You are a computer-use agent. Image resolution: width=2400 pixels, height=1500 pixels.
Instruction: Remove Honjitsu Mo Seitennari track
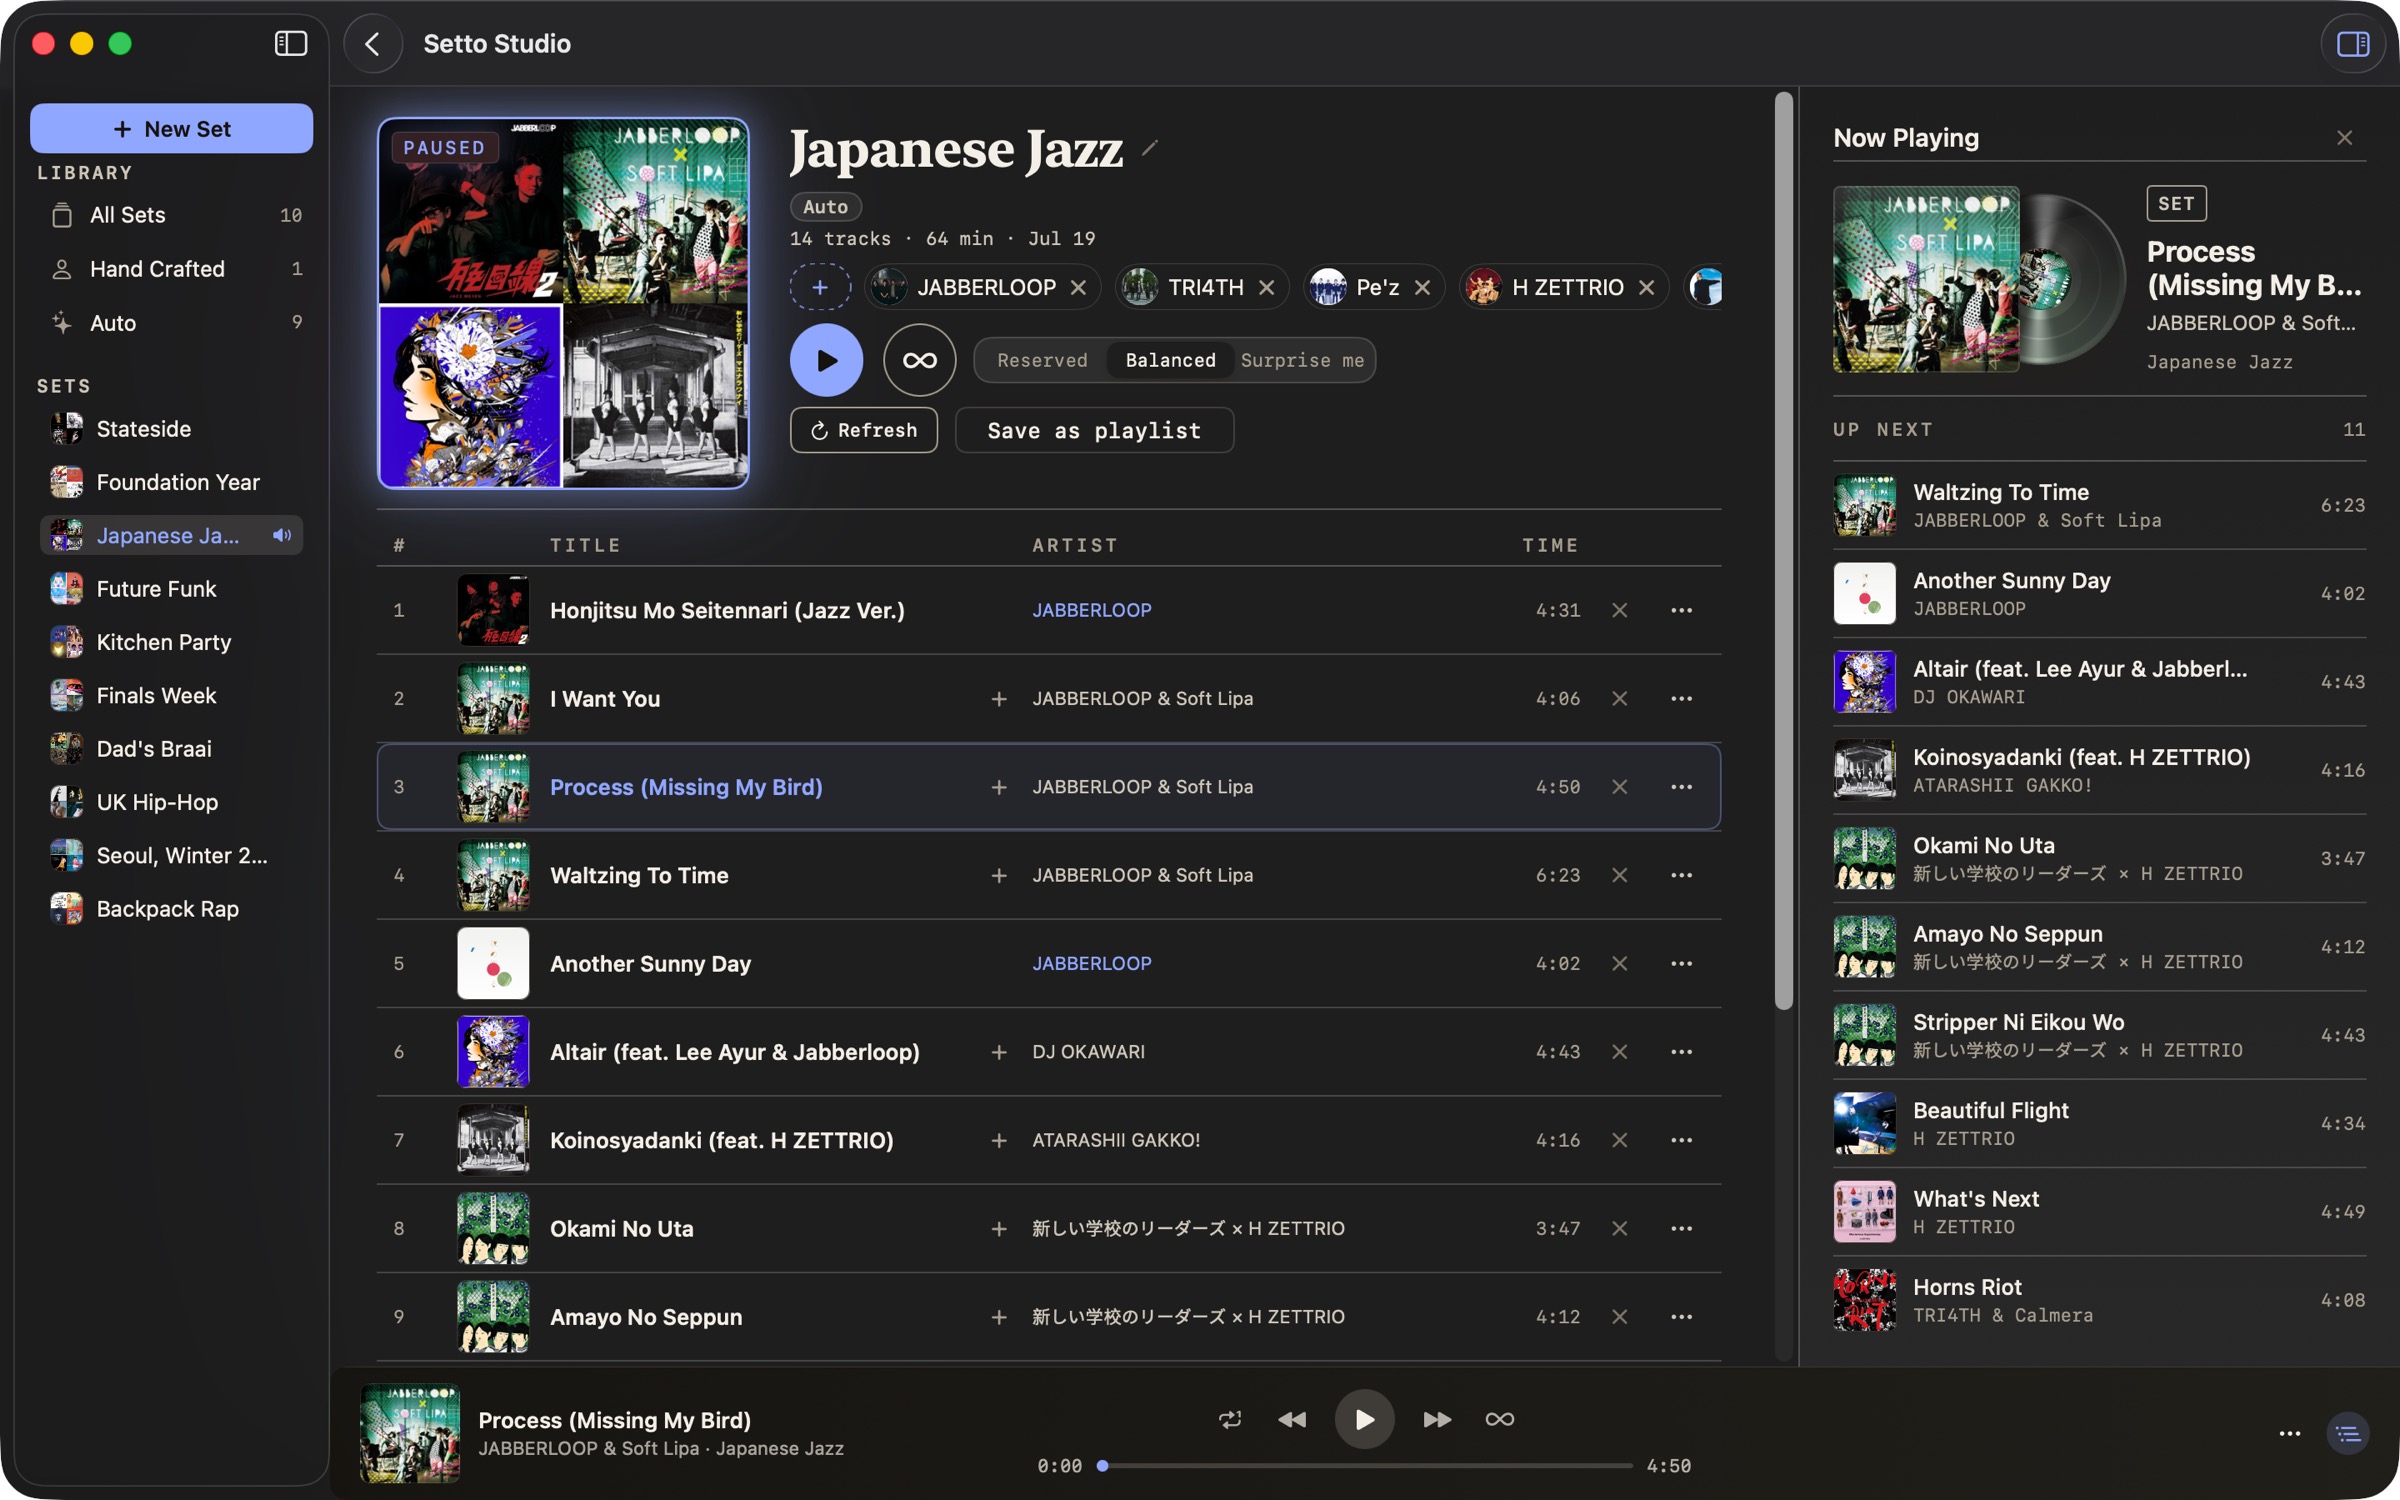click(x=1620, y=610)
